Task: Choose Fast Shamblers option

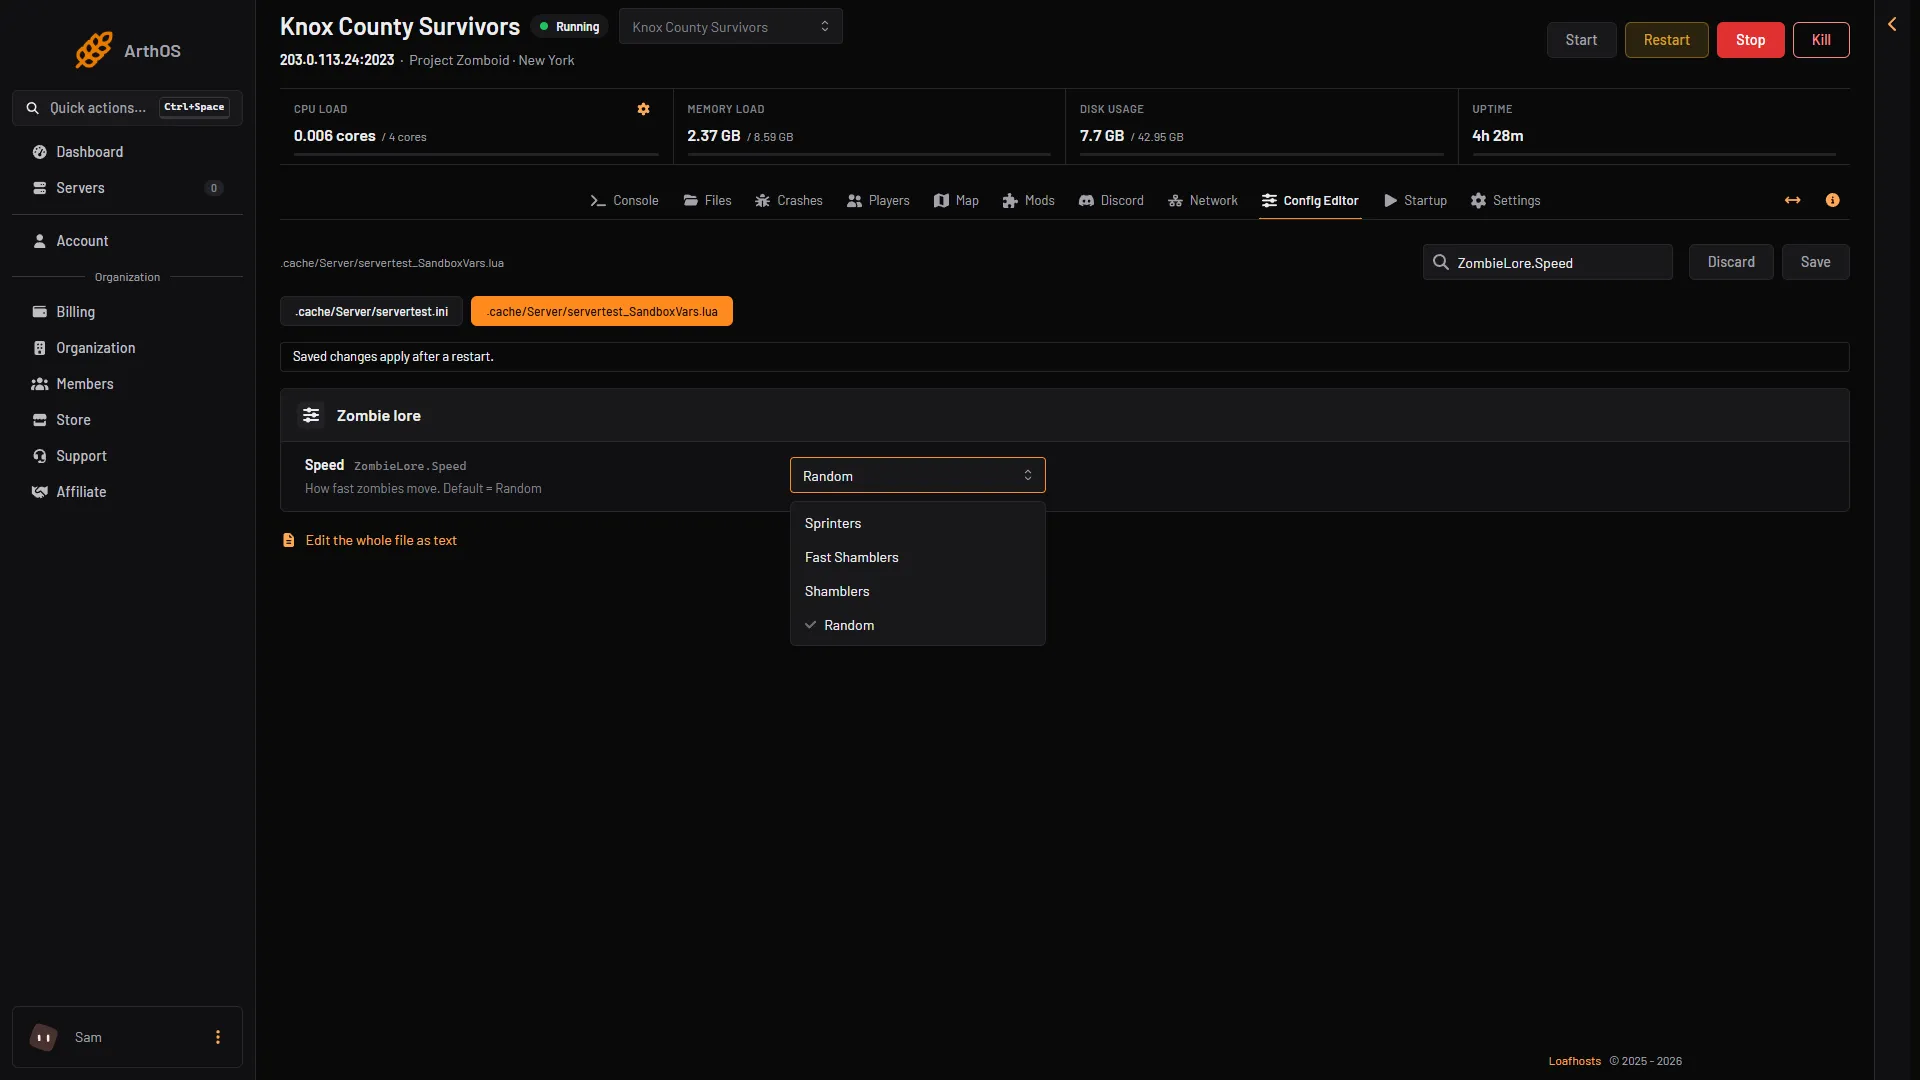Action: click(917, 557)
